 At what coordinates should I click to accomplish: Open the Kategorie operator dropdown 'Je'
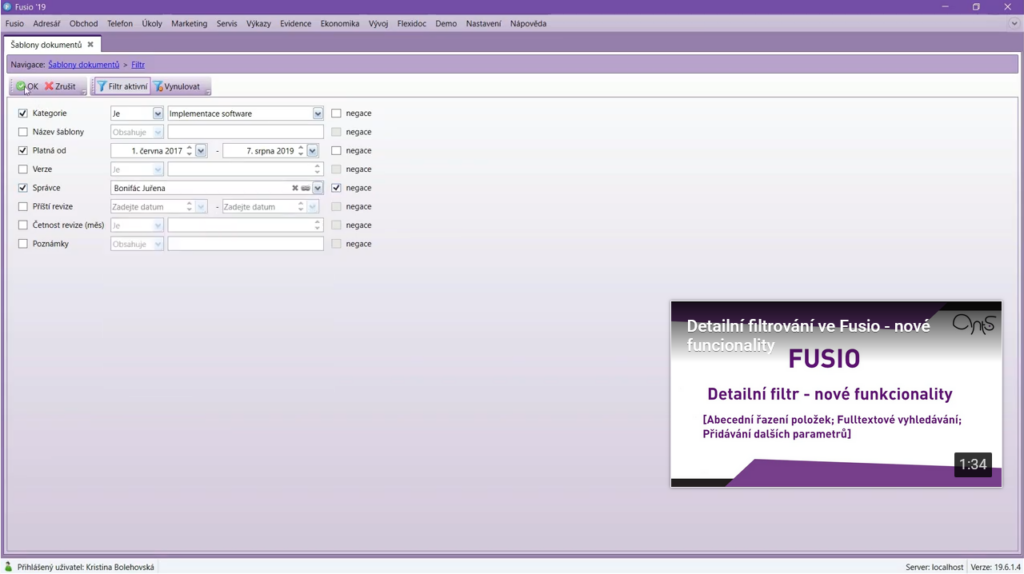(x=158, y=114)
